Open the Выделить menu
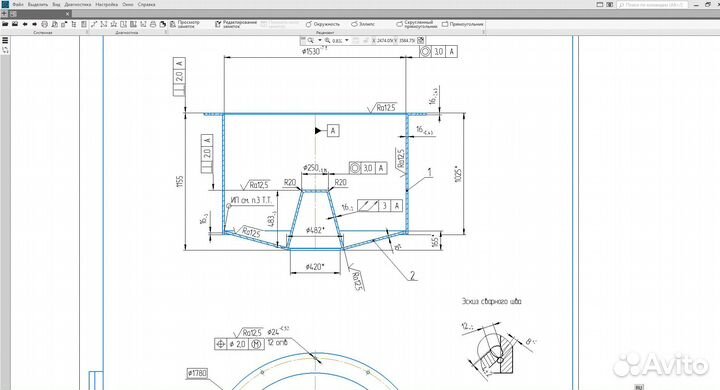Screen dimensions: 720x390 38,4
